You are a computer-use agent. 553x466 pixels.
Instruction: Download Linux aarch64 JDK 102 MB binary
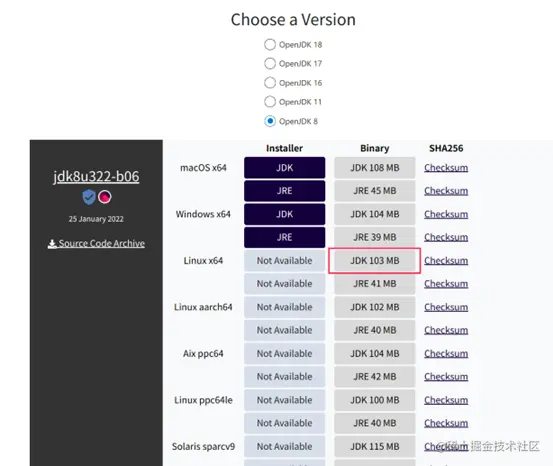pyautogui.click(x=375, y=307)
